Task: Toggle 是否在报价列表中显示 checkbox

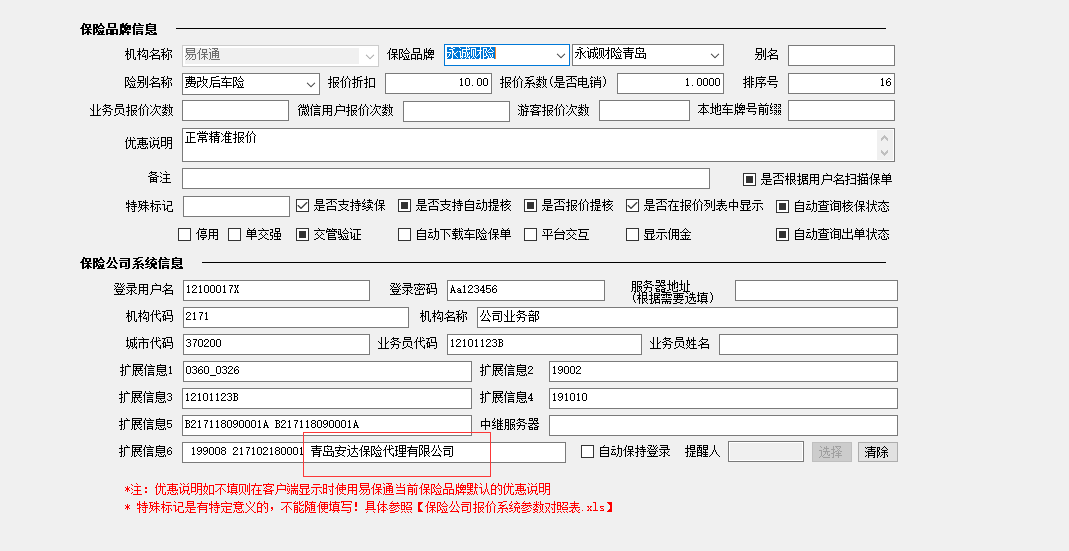Action: click(x=633, y=205)
